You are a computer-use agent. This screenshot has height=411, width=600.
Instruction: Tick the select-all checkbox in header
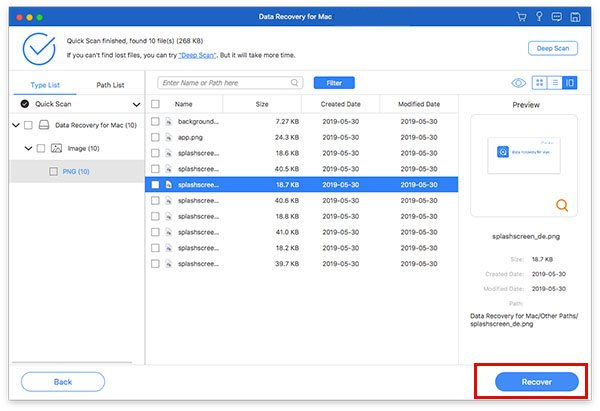(x=155, y=104)
